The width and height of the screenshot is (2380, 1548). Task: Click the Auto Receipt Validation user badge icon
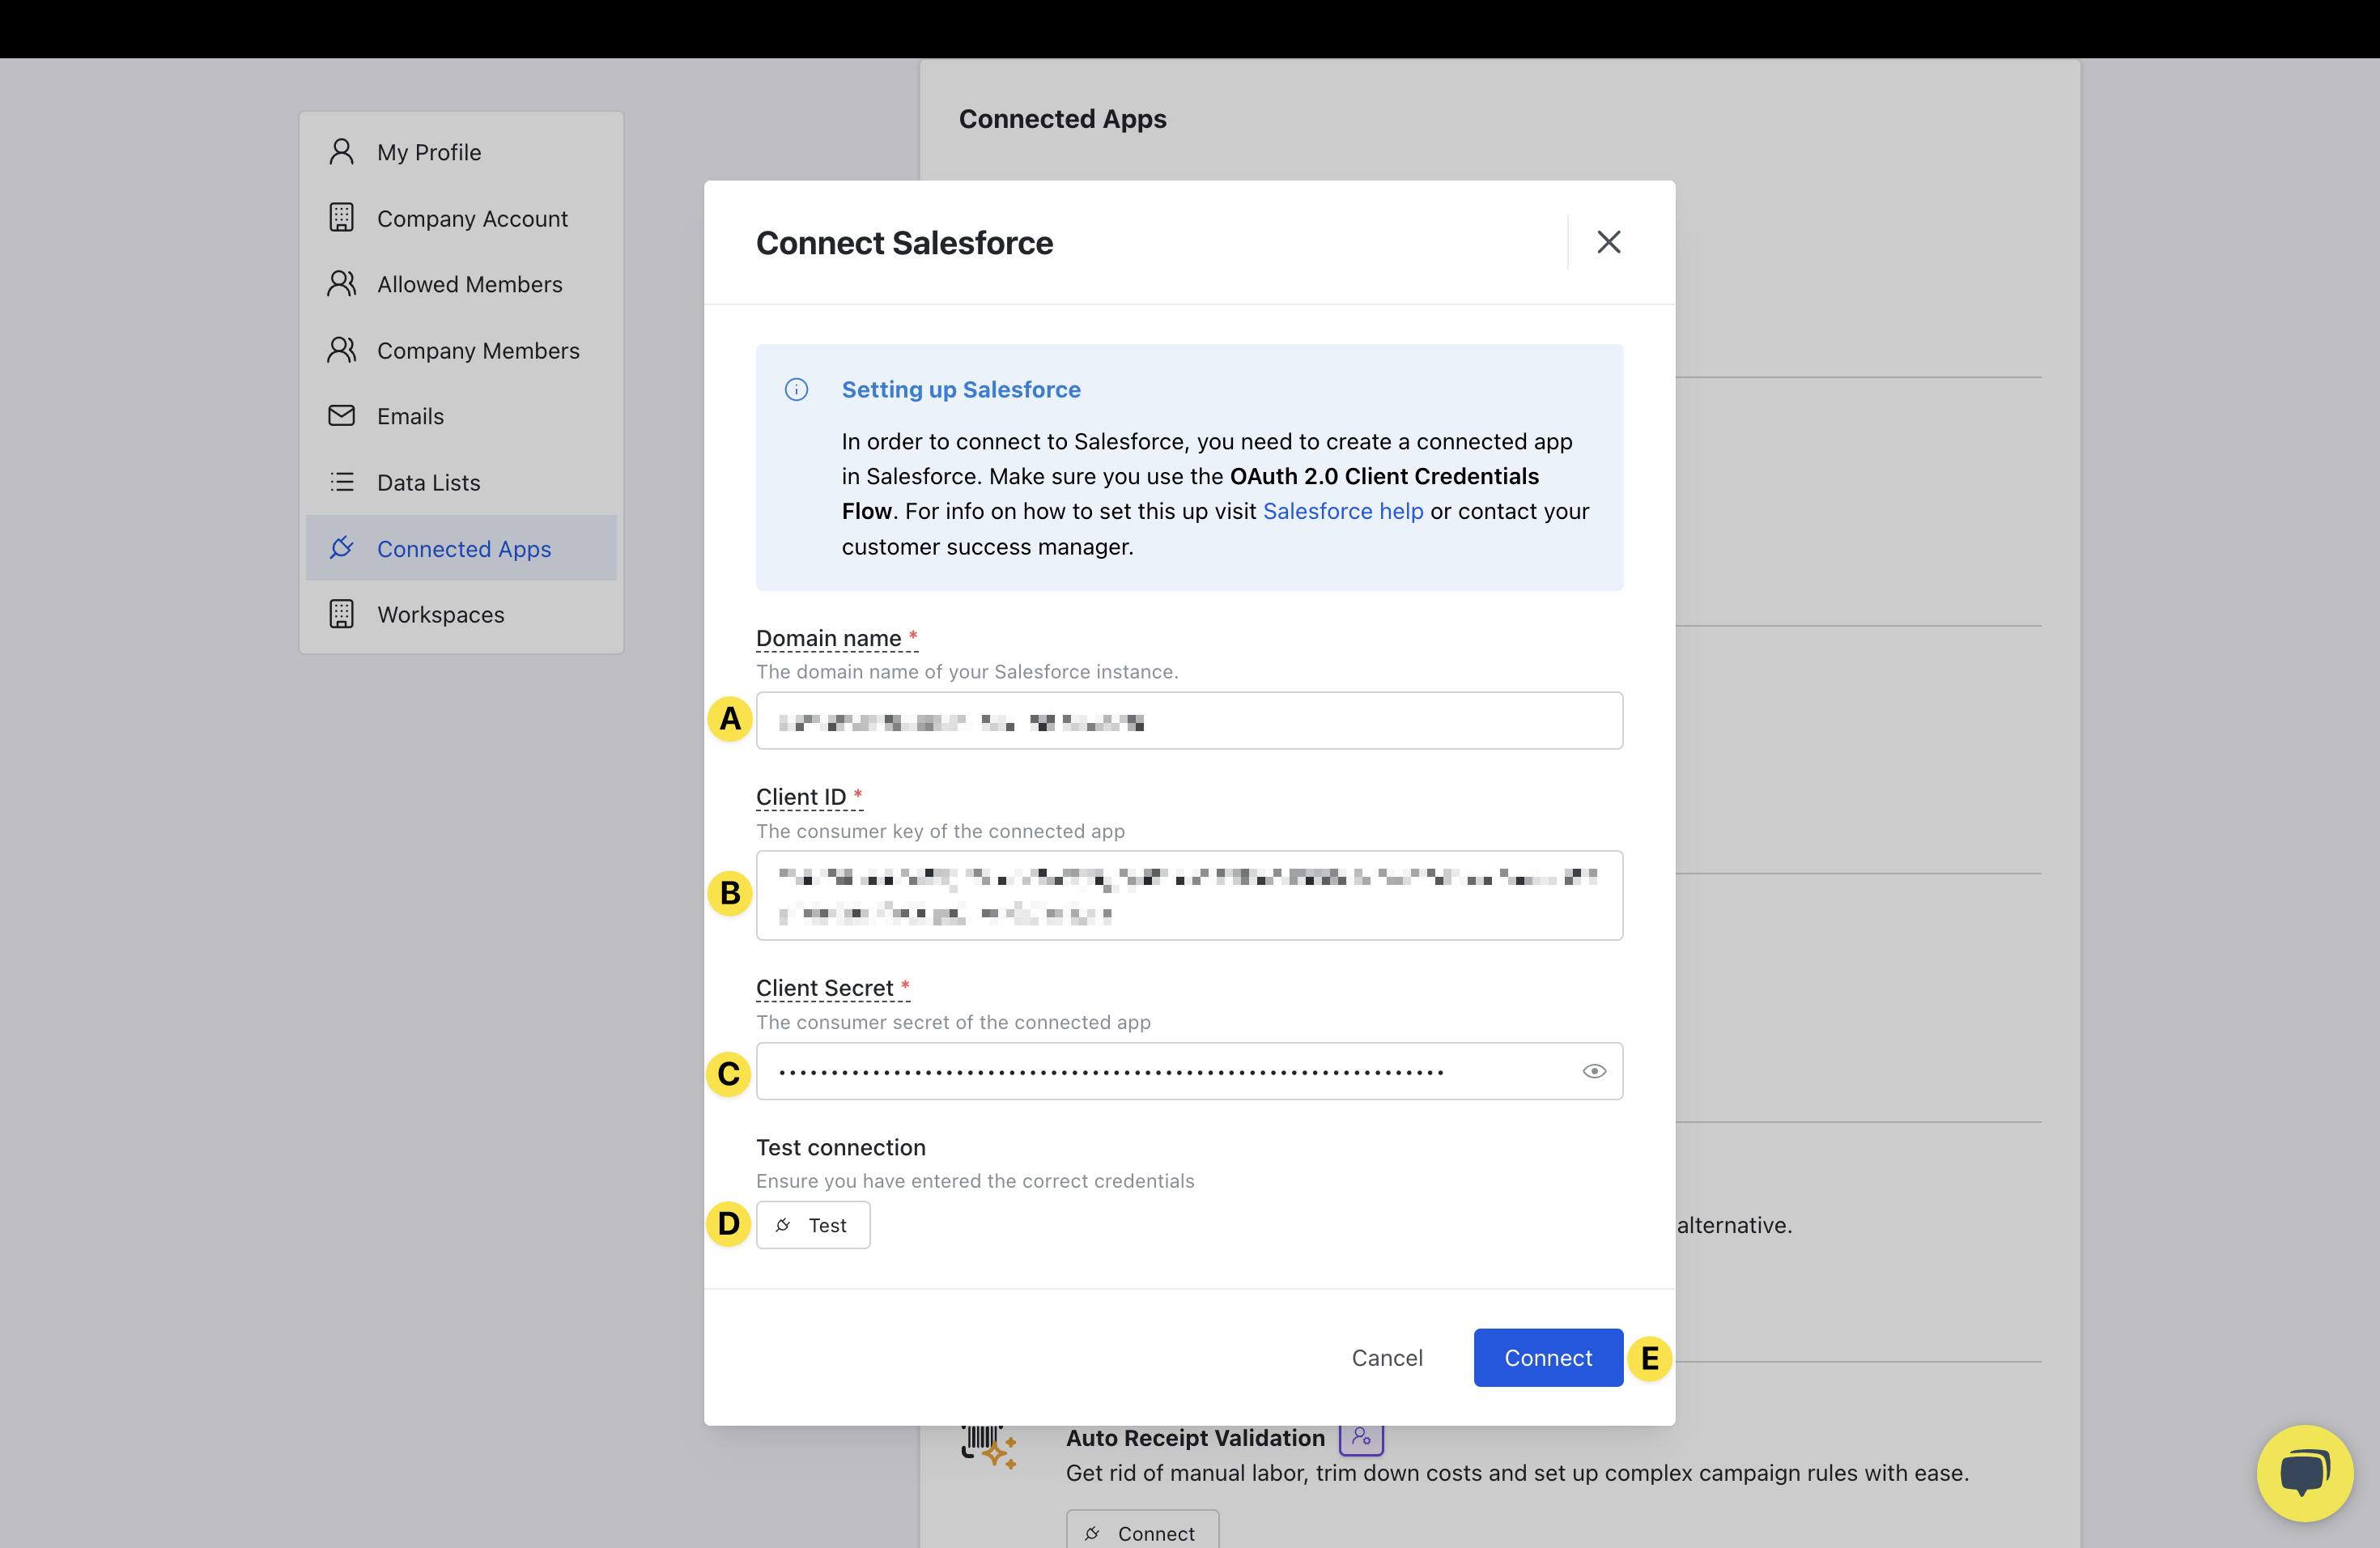pyautogui.click(x=1360, y=1437)
